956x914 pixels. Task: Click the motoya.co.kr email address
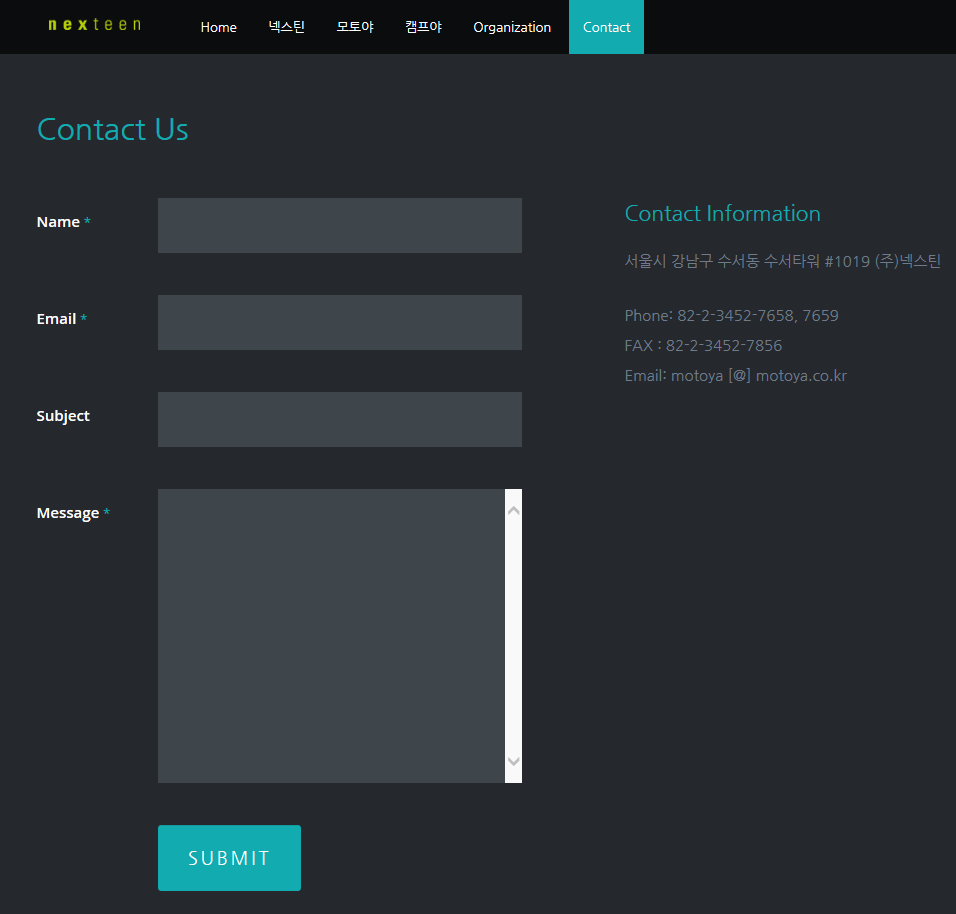[758, 376]
